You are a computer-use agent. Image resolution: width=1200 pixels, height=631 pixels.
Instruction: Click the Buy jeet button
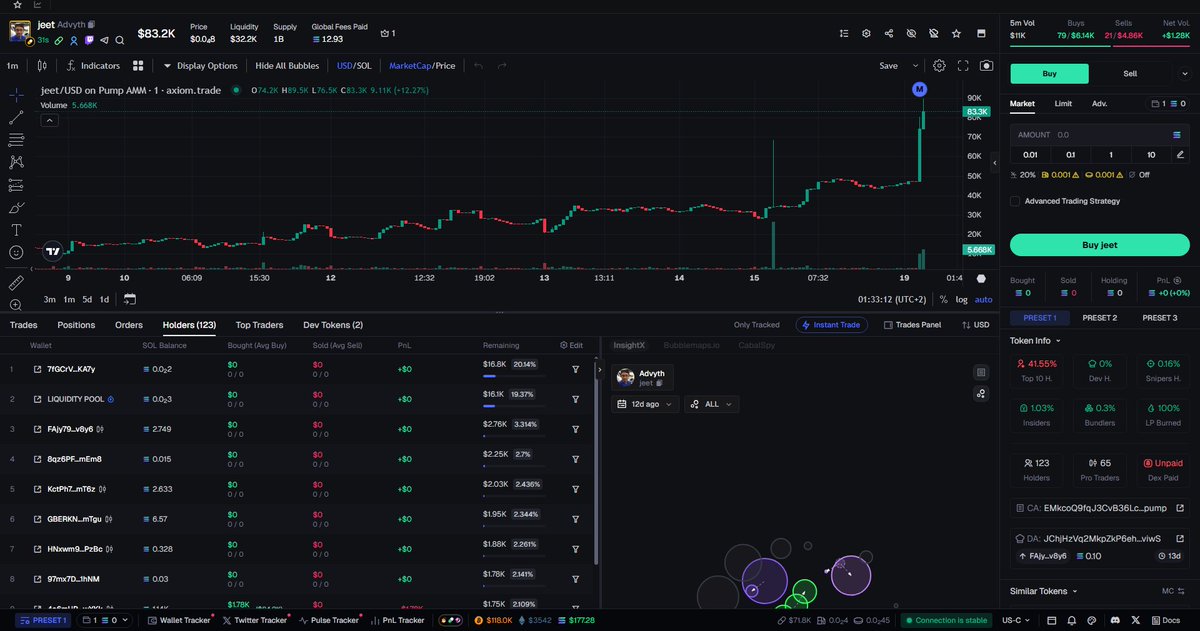tap(1100, 245)
